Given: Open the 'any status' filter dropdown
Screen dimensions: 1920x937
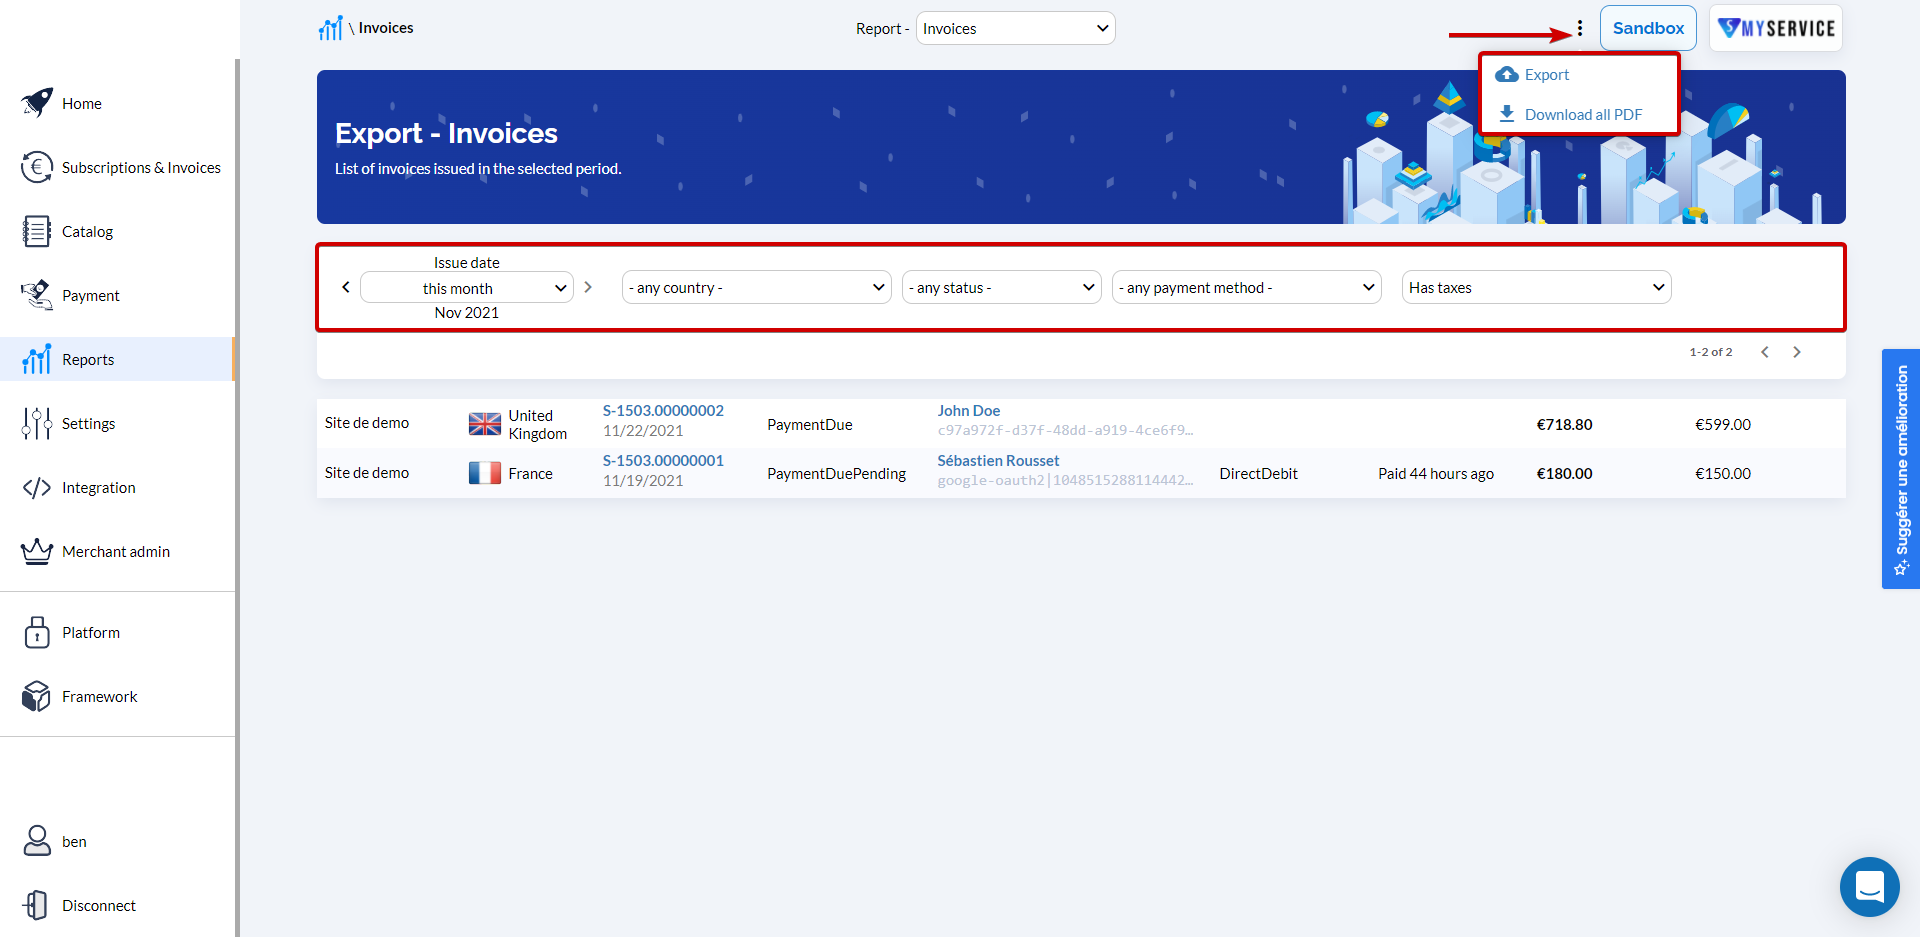Looking at the screenshot, I should [x=1001, y=287].
